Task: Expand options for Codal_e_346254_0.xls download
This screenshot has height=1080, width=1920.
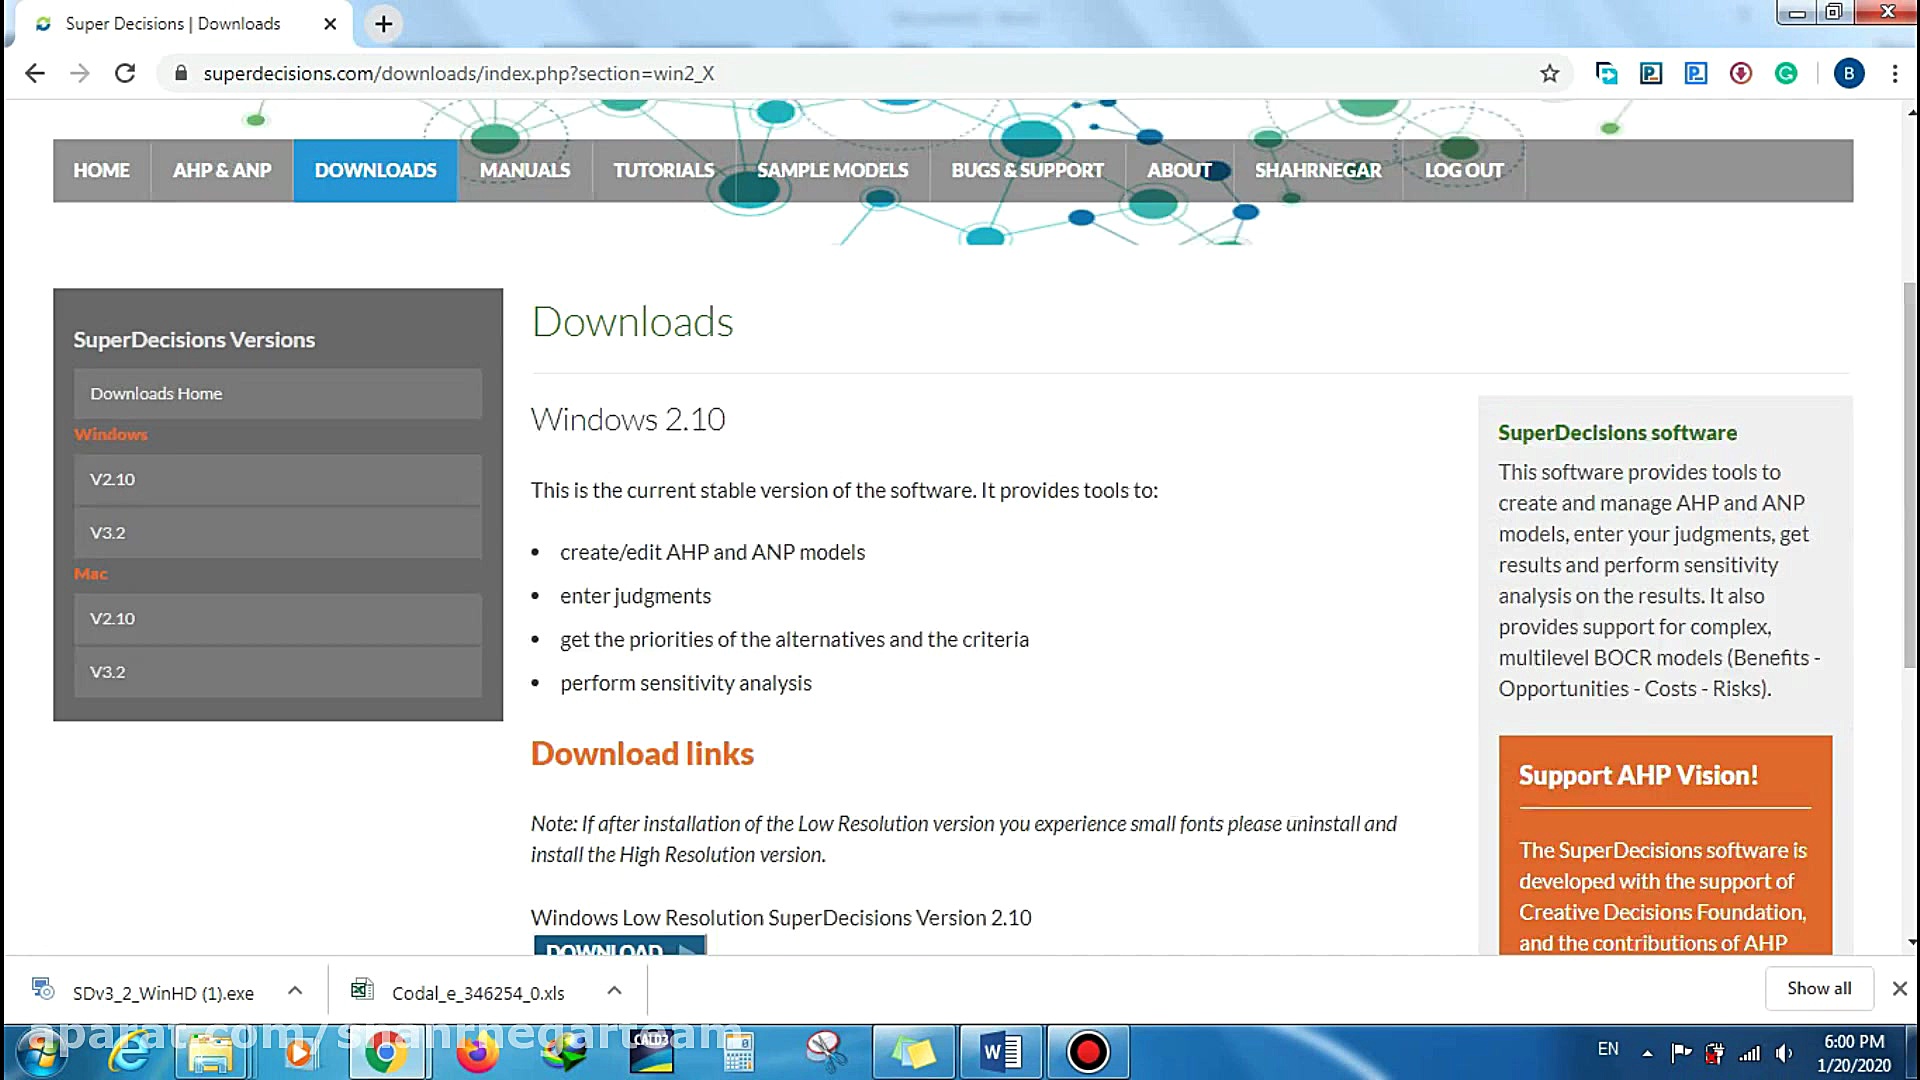Action: [x=614, y=991]
